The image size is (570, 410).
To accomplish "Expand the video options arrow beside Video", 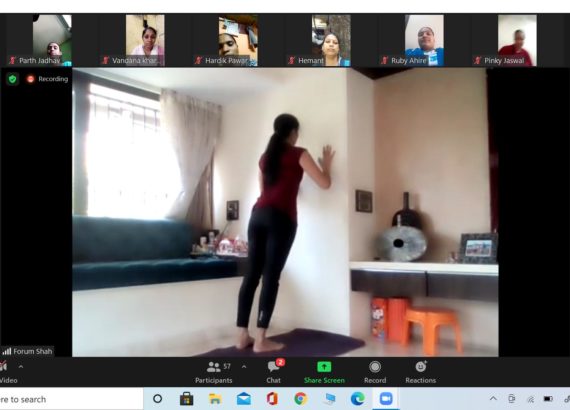I will [x=21, y=367].
